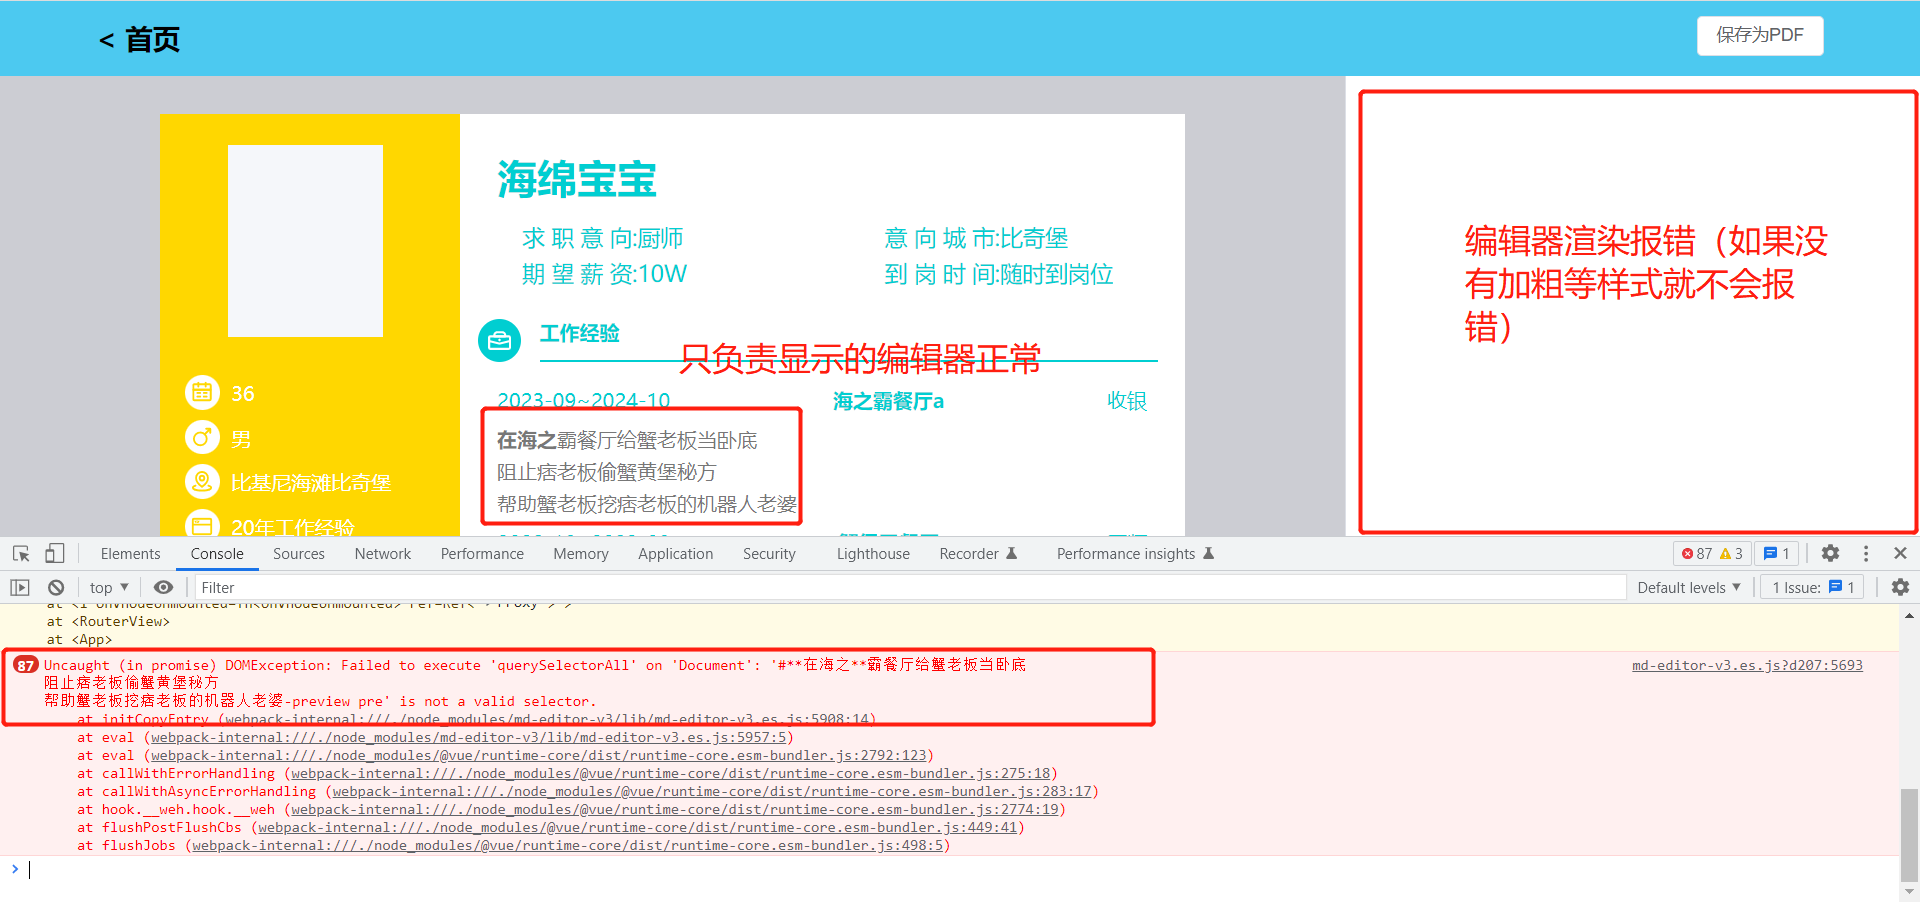
Task: Show the console sidebar panel
Action: click(19, 587)
